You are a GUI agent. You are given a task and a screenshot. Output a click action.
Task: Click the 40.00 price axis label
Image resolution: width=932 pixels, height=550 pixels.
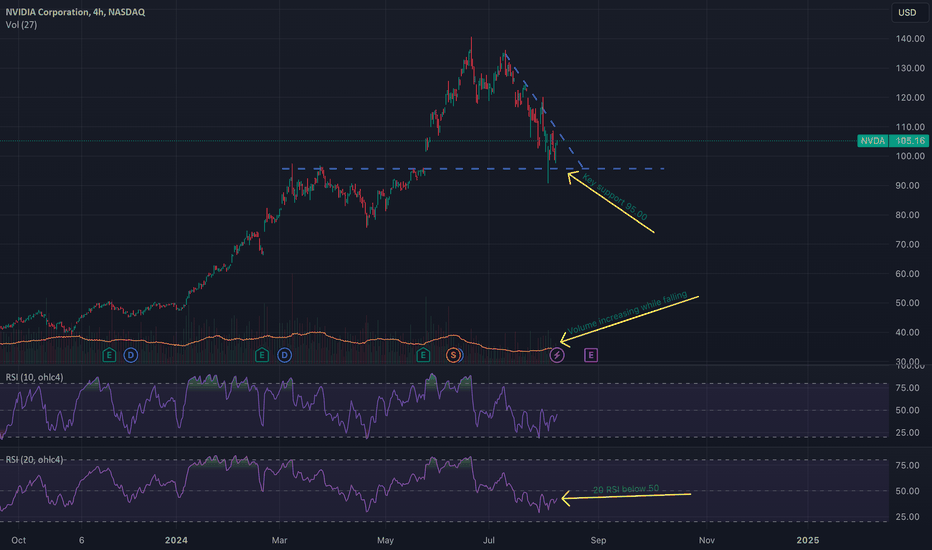tap(908, 332)
